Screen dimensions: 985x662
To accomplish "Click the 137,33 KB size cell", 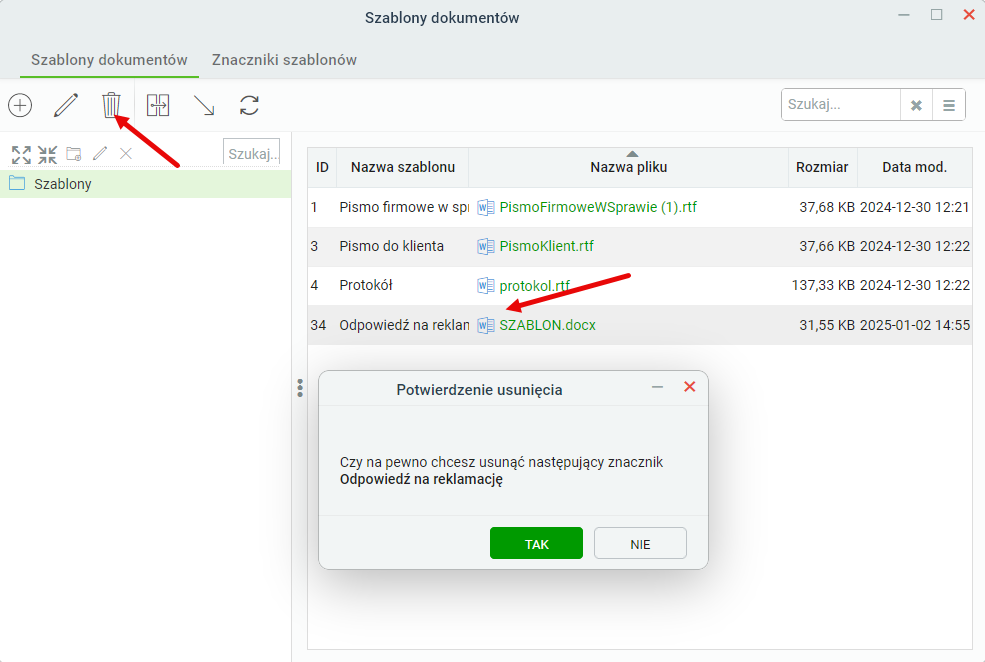I will pyautogui.click(x=823, y=285).
